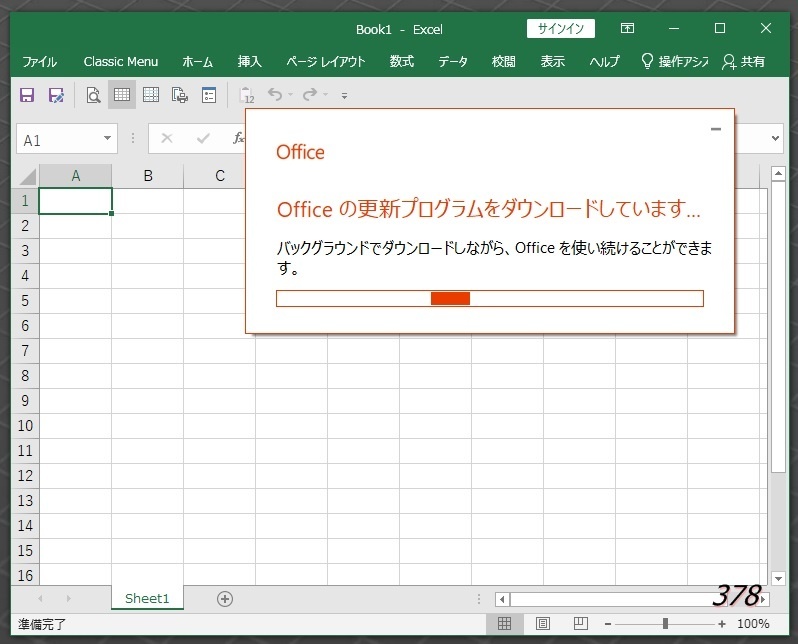Click vertical scrollbar down arrow
Image resolution: width=798 pixels, height=644 pixels.
pyautogui.click(x=778, y=578)
